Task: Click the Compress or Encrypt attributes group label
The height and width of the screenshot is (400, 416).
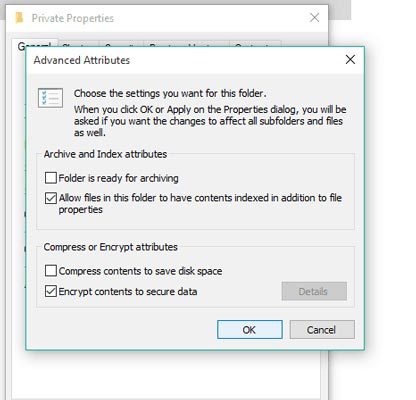Action: [110, 247]
